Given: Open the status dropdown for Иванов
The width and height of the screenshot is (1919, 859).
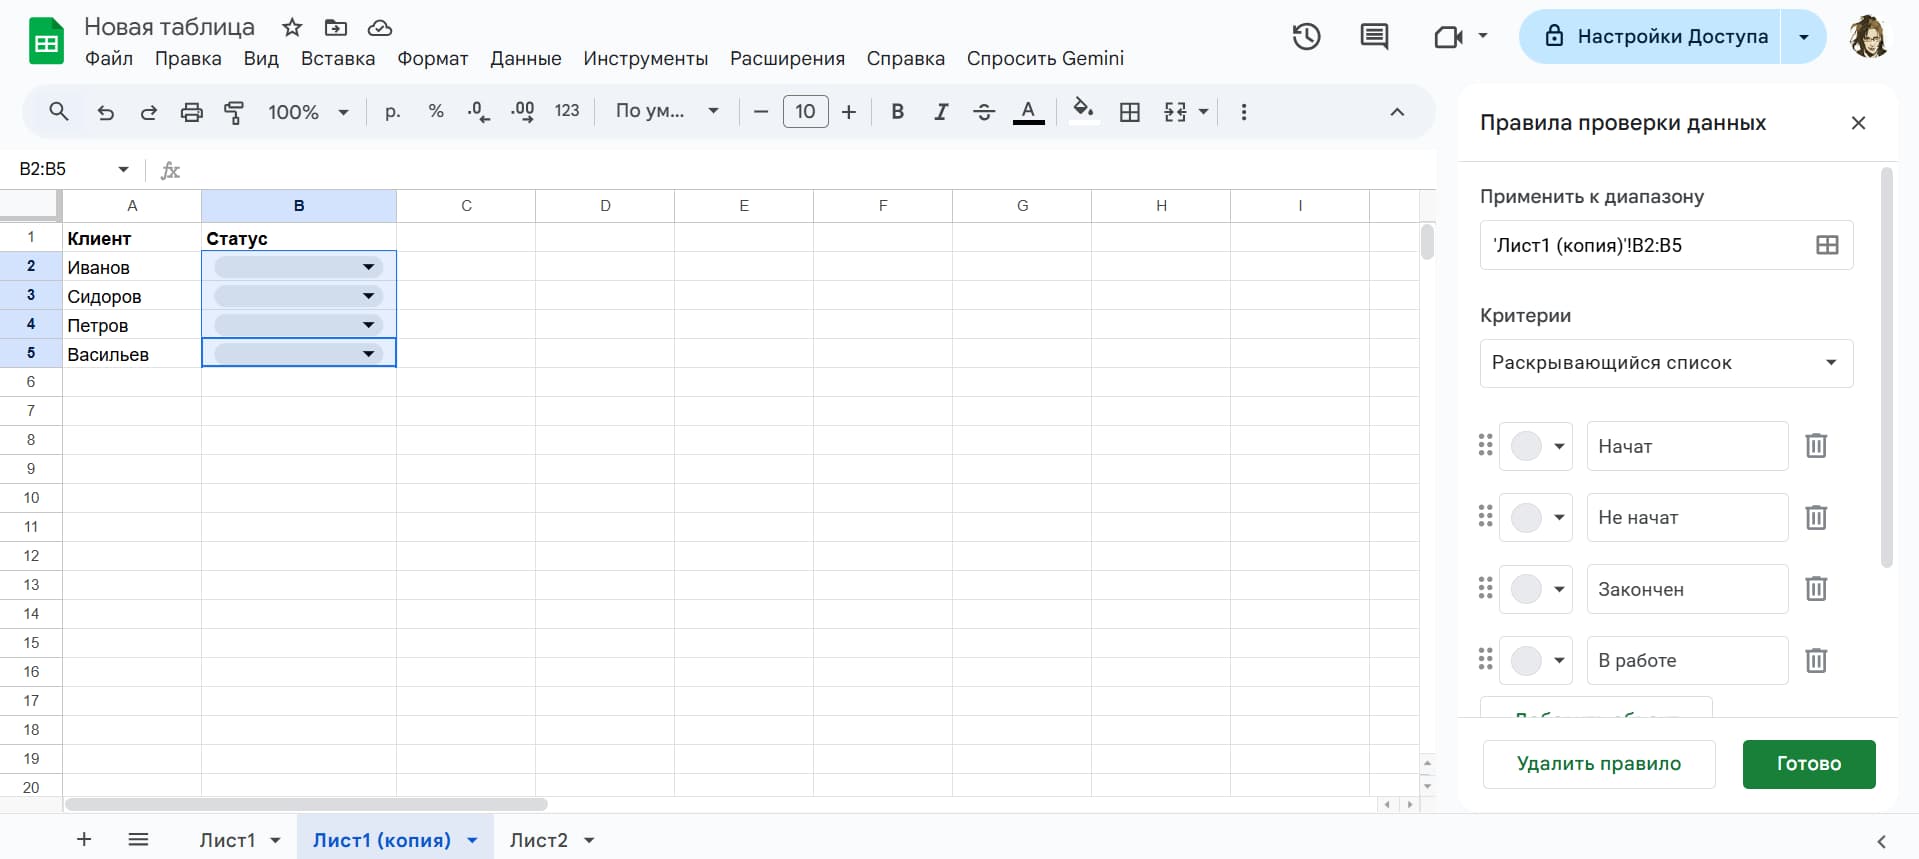Looking at the screenshot, I should [x=368, y=267].
